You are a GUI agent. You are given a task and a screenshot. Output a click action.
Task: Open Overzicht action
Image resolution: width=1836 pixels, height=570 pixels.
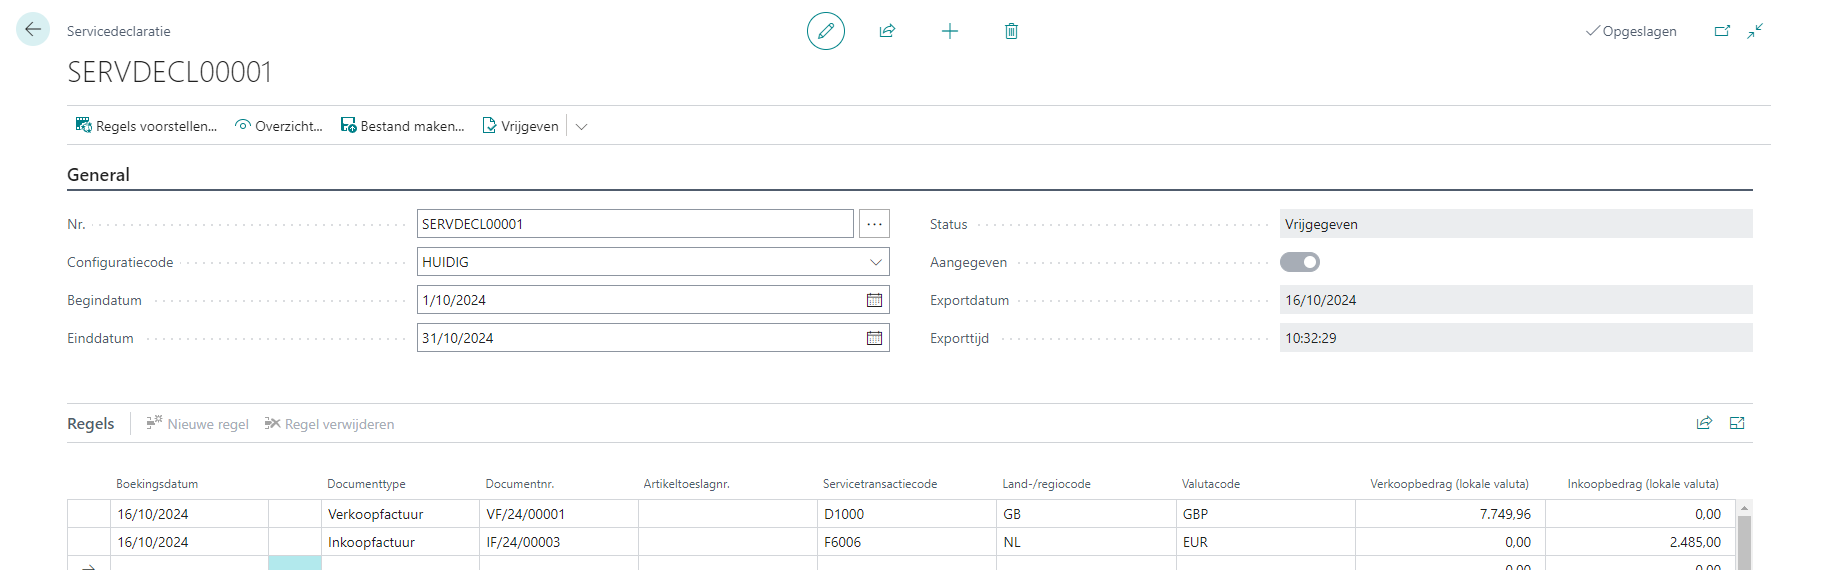pos(279,126)
